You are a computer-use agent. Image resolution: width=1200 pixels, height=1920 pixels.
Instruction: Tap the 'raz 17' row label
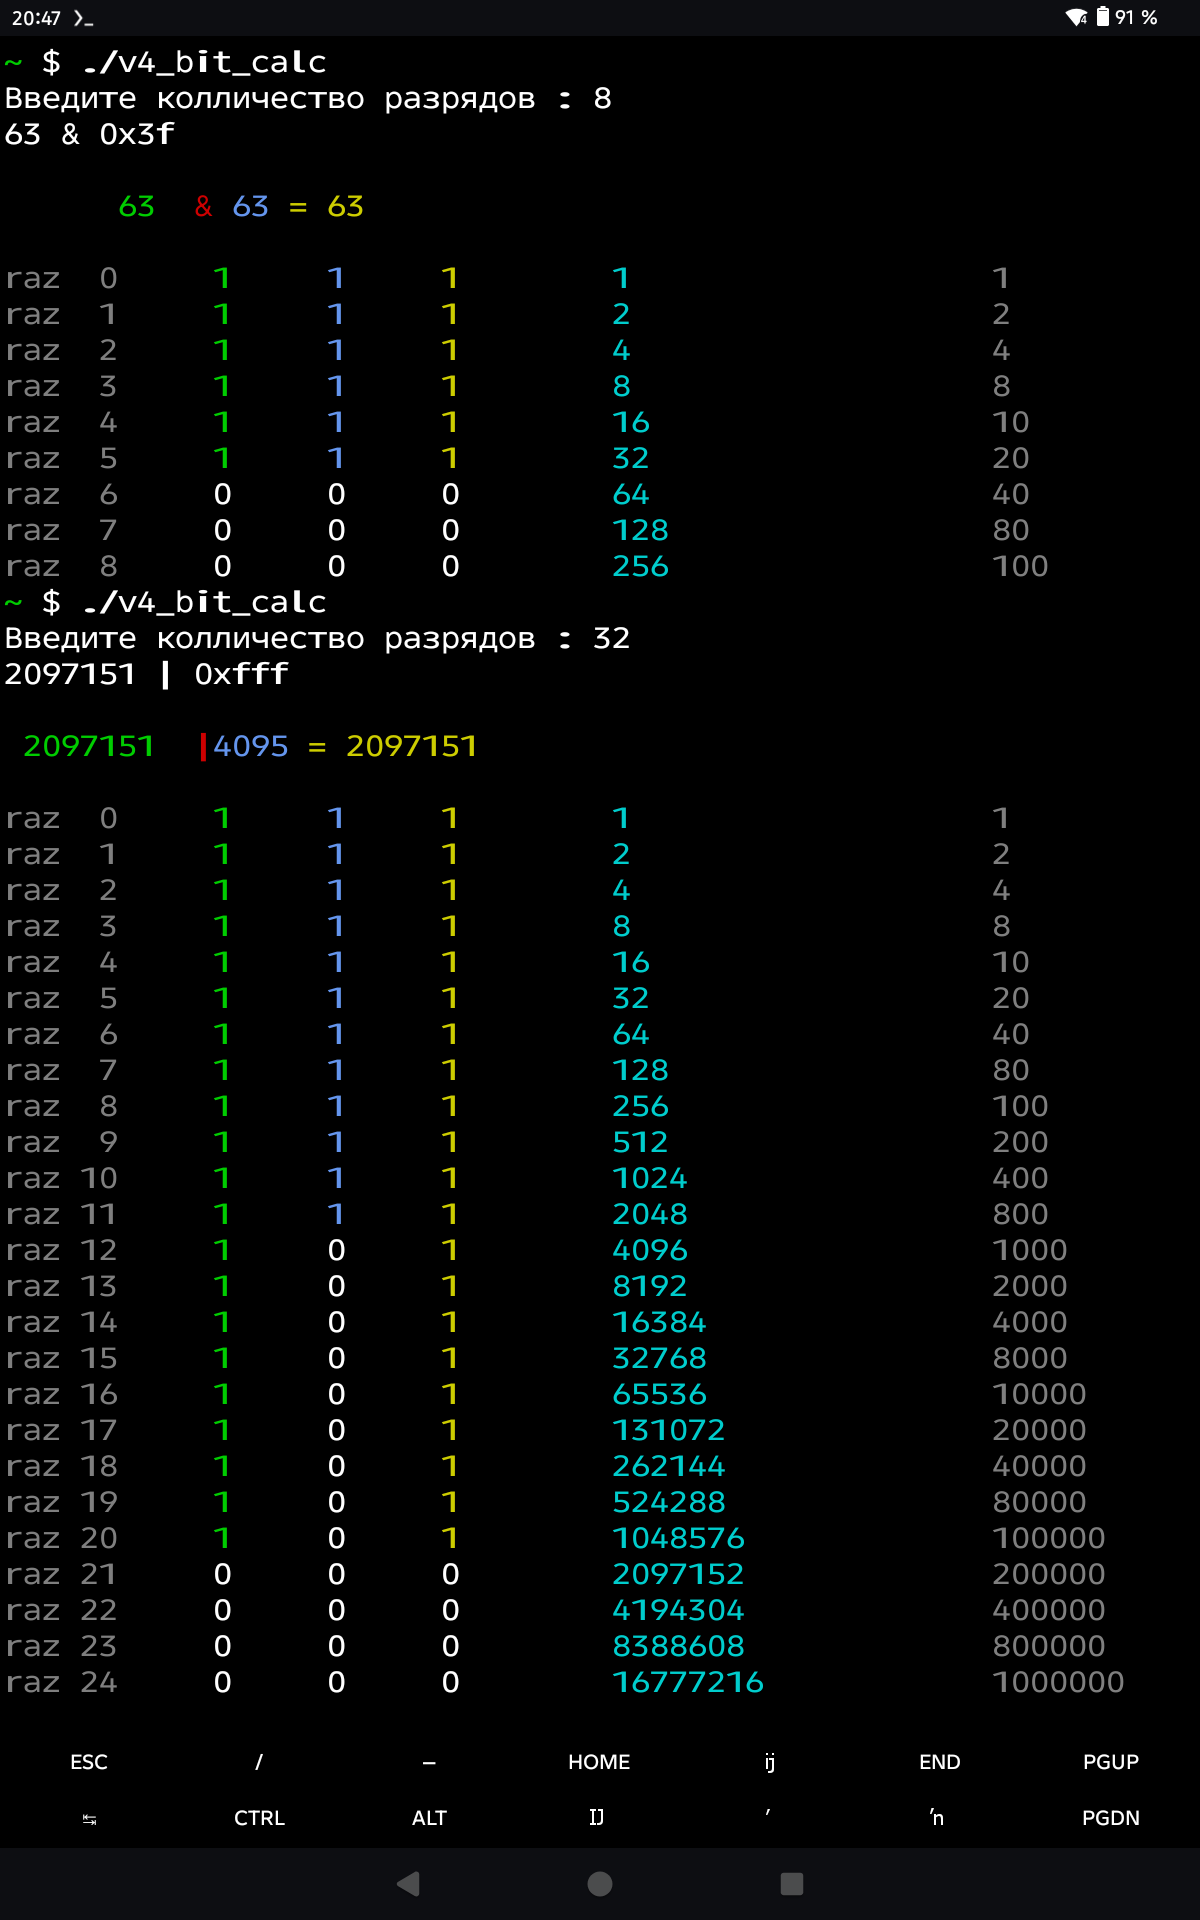tap(61, 1430)
